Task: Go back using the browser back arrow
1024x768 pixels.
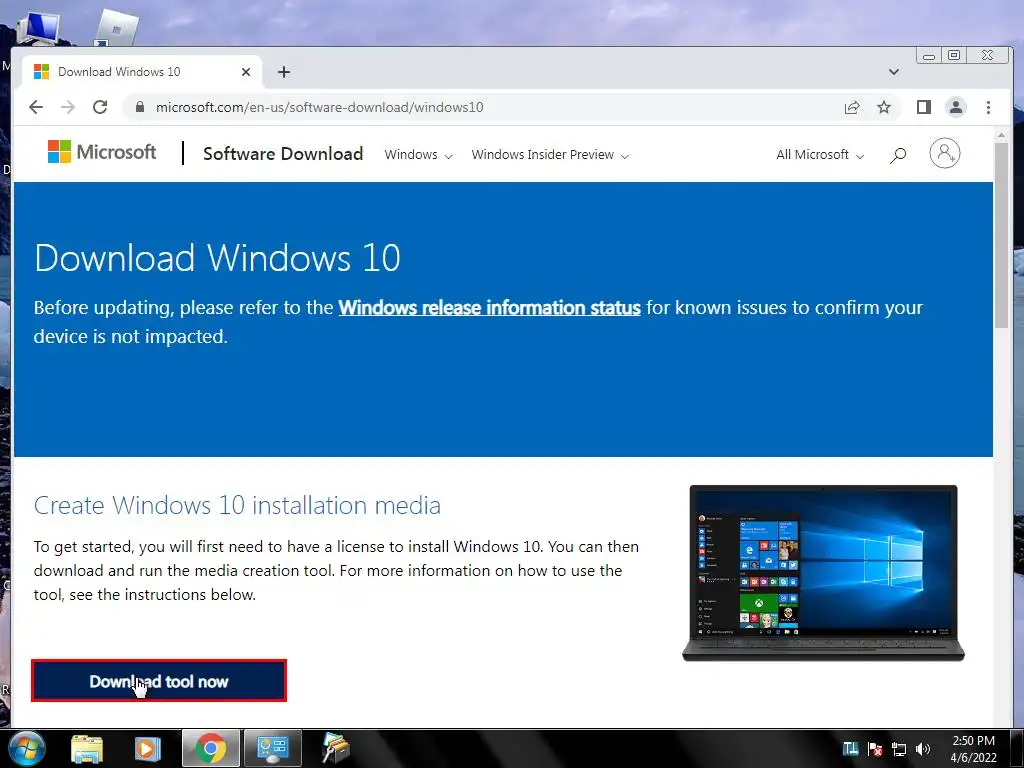Action: point(36,107)
